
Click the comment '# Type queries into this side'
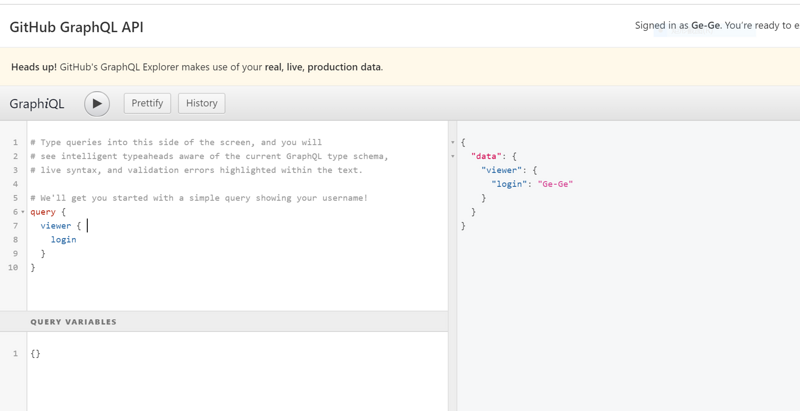point(176,142)
